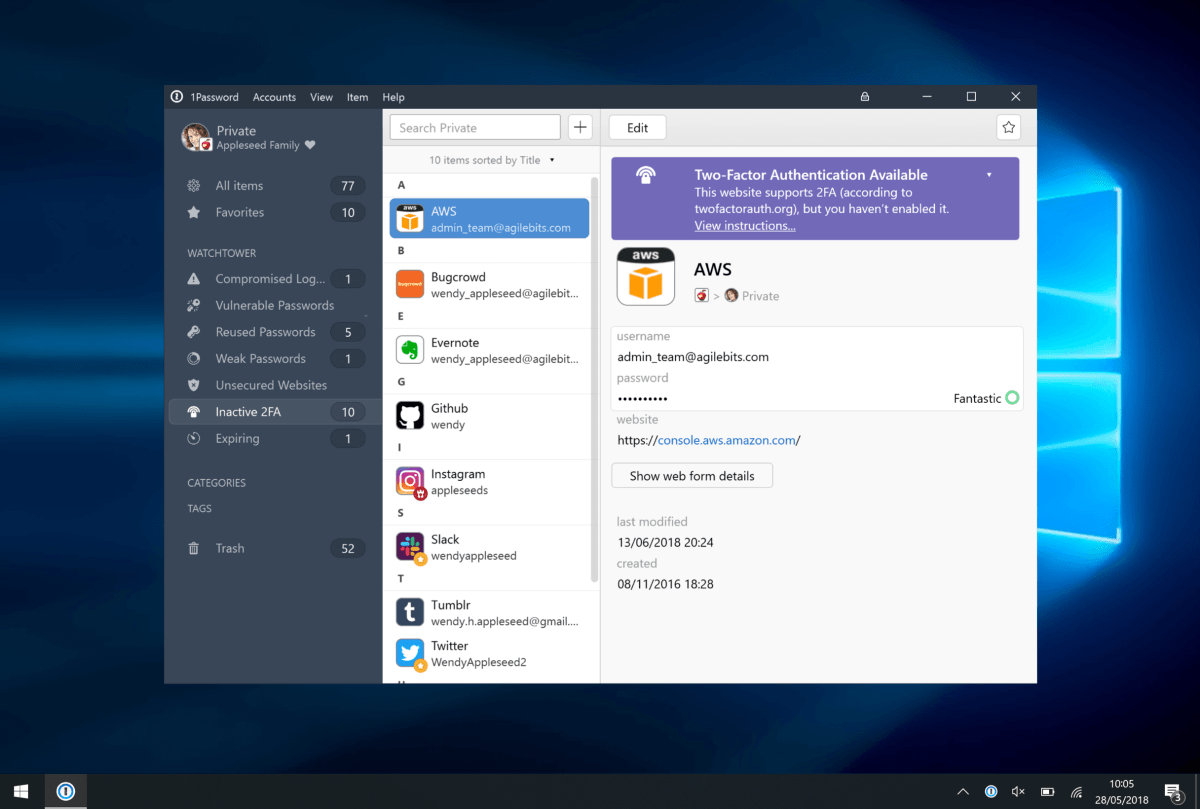Open the View instructions link
This screenshot has width=1200, height=809.
[x=745, y=226]
